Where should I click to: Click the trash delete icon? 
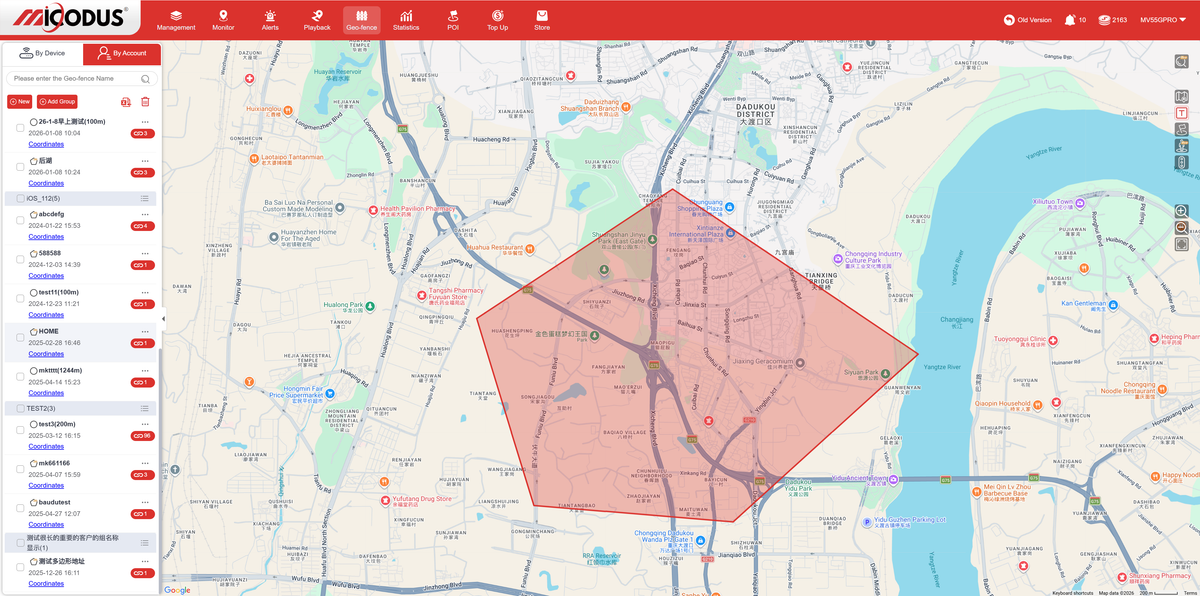pos(145,102)
